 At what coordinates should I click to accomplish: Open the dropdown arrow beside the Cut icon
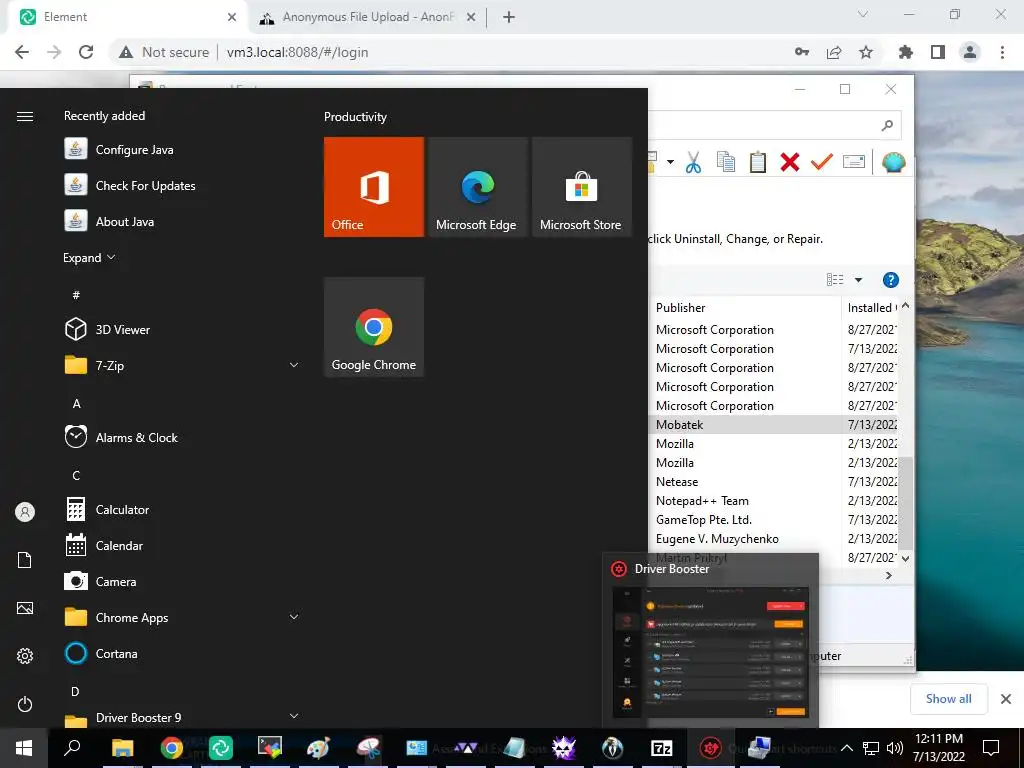(x=670, y=162)
